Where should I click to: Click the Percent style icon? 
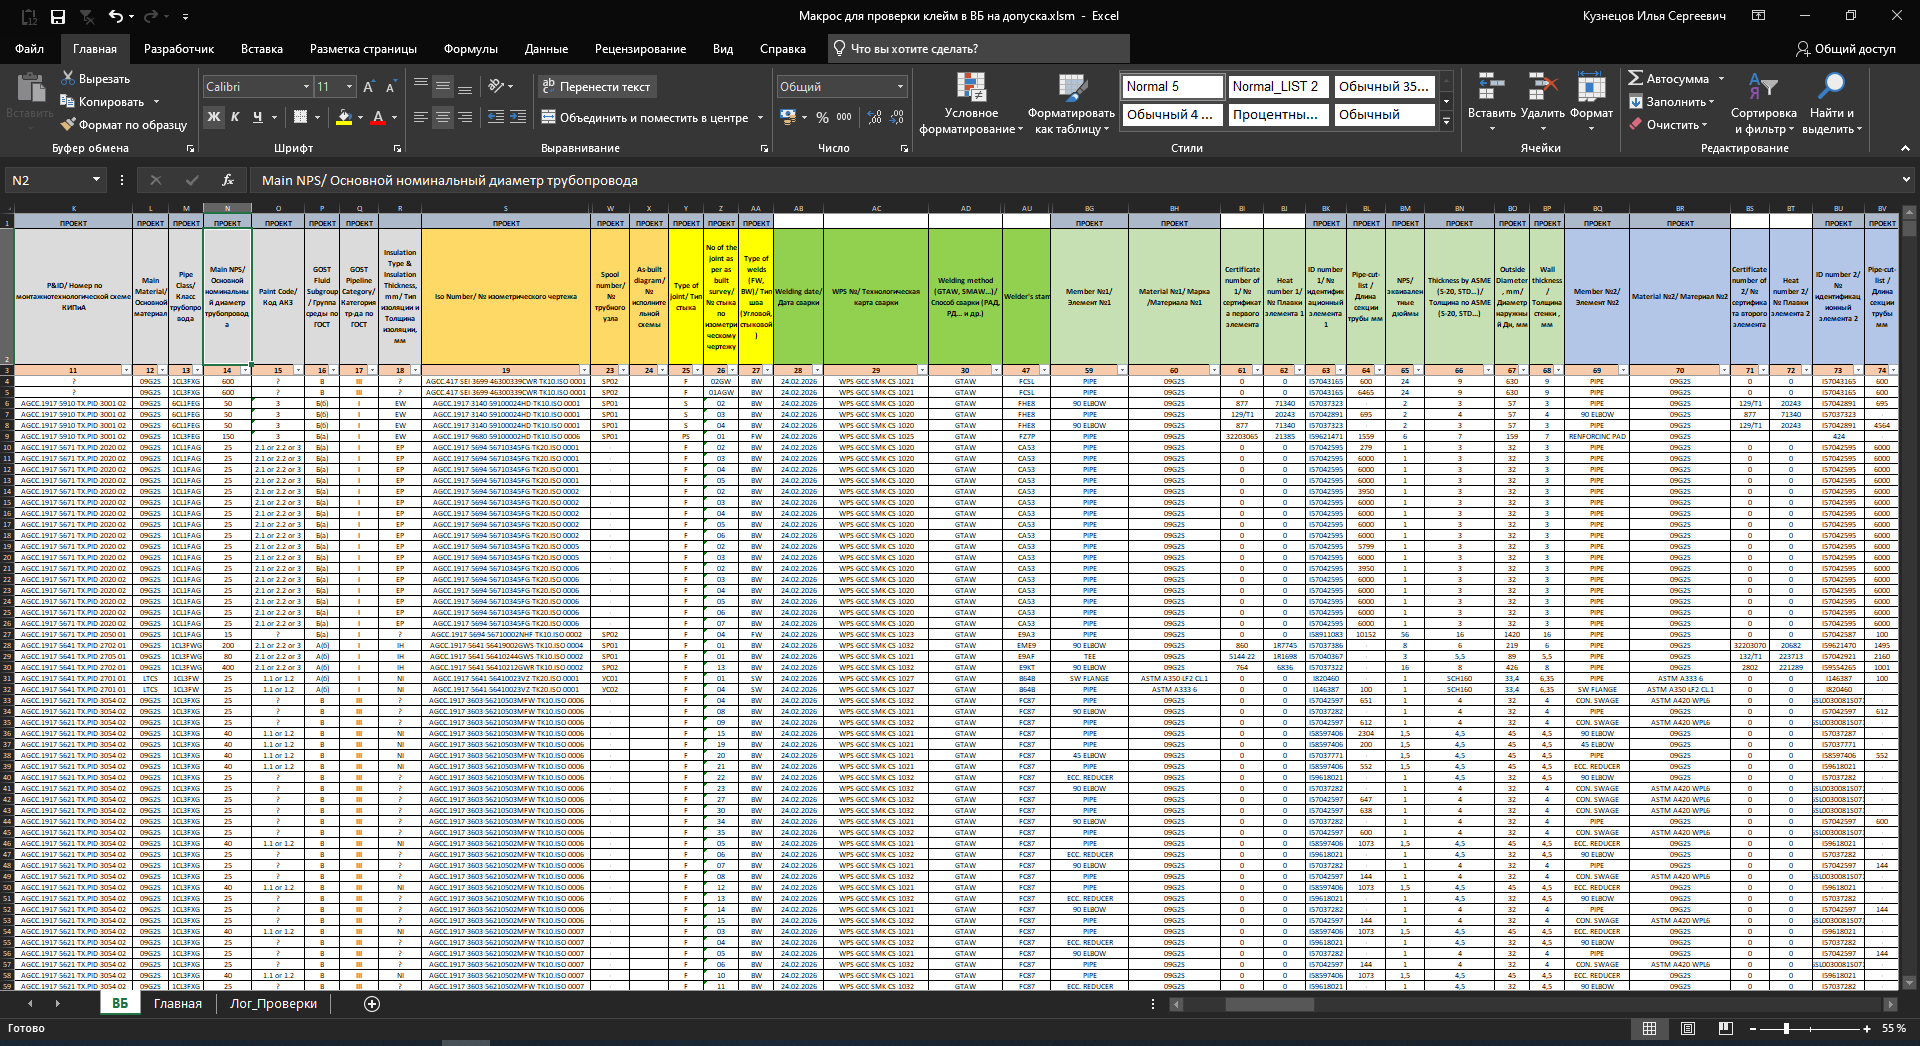pos(822,117)
